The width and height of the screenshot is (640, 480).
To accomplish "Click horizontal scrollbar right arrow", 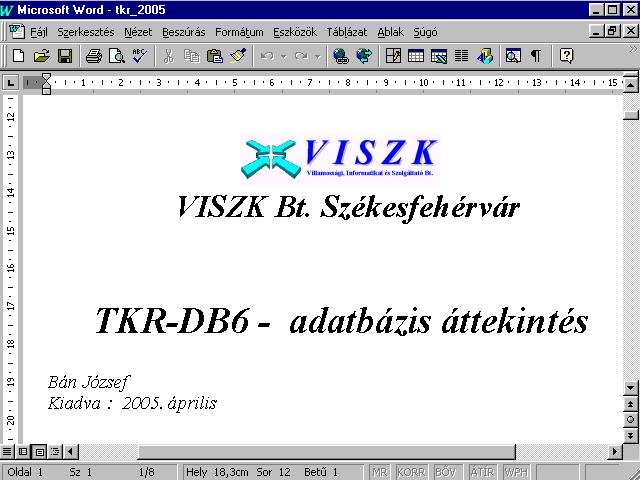I will tap(615, 451).
